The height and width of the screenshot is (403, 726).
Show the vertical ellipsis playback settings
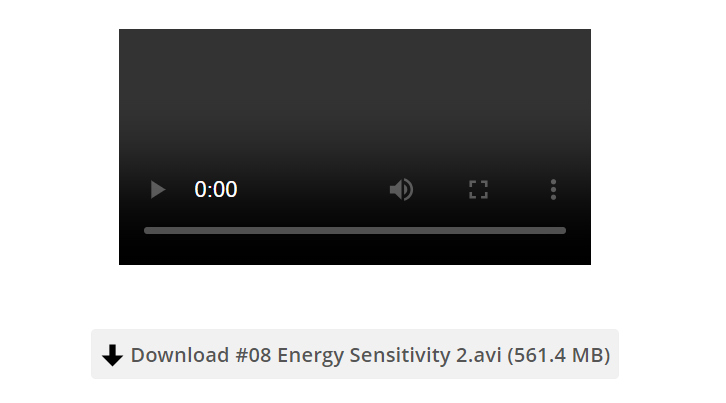coord(553,189)
